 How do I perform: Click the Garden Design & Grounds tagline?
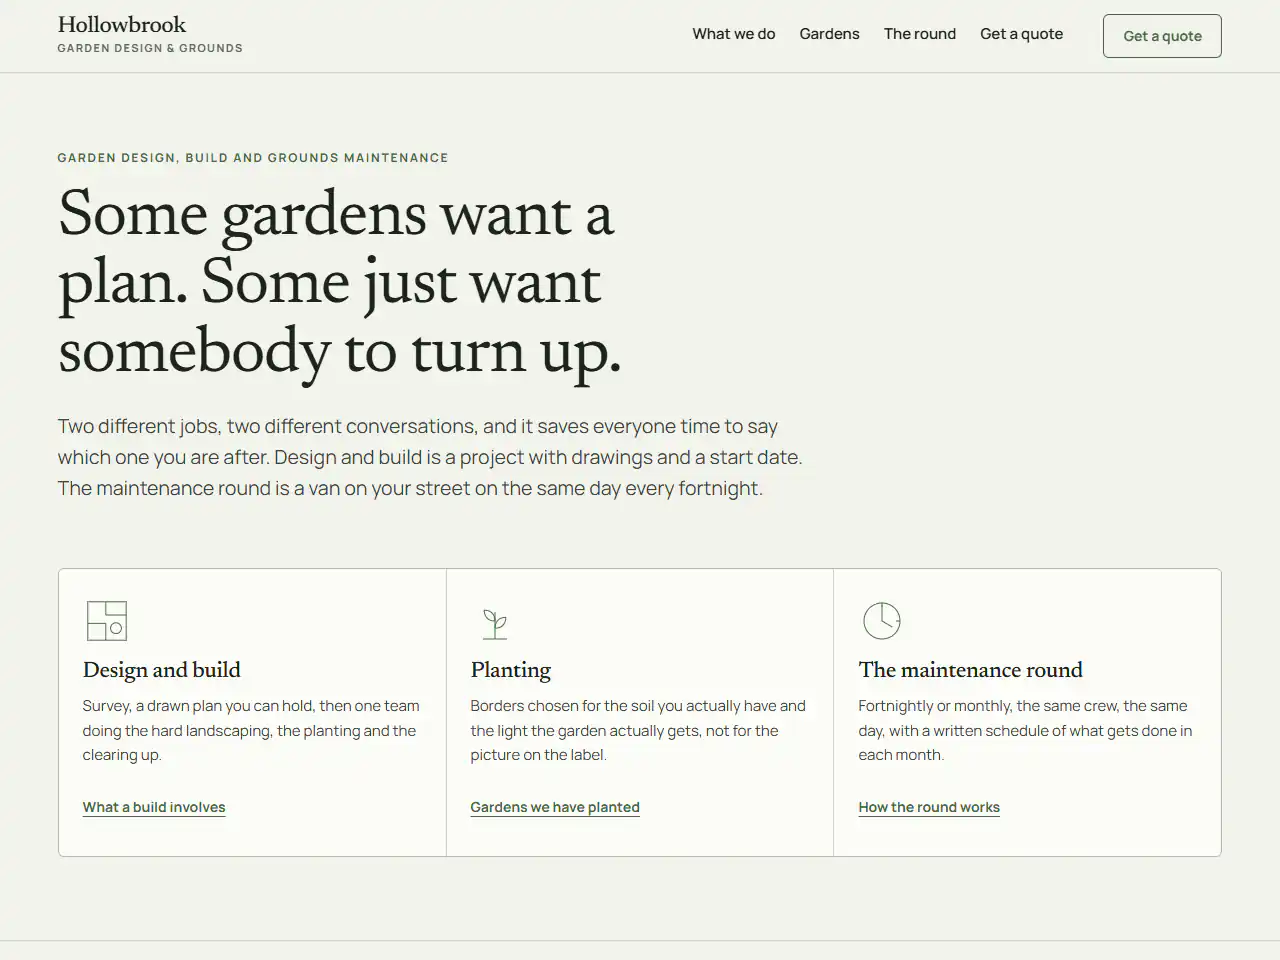click(150, 48)
